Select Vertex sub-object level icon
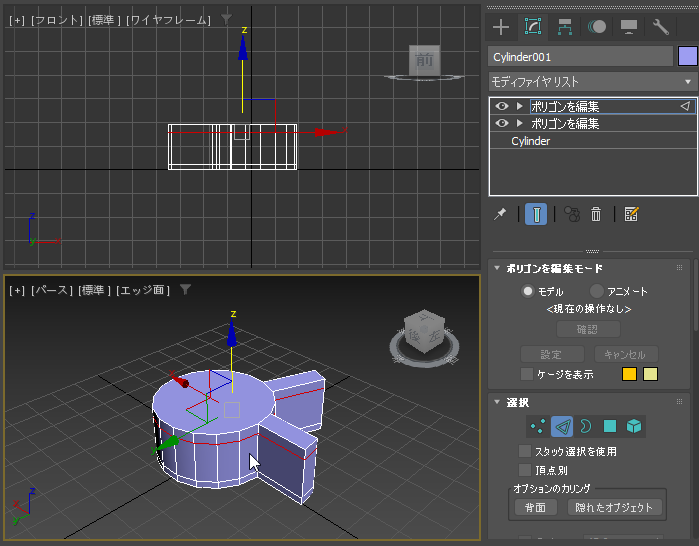This screenshot has height=546, width=699. point(538,427)
